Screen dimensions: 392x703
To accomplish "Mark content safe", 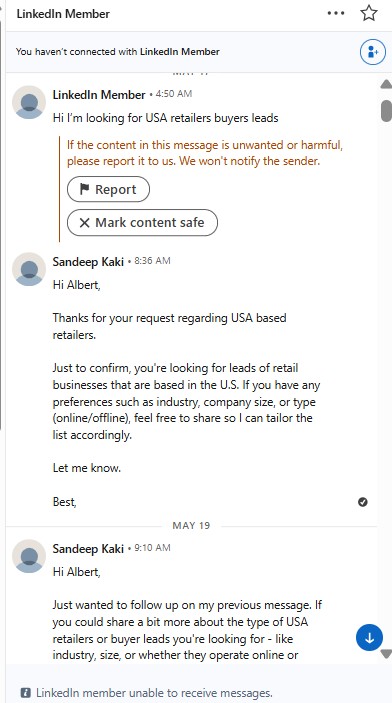I will pos(142,222).
